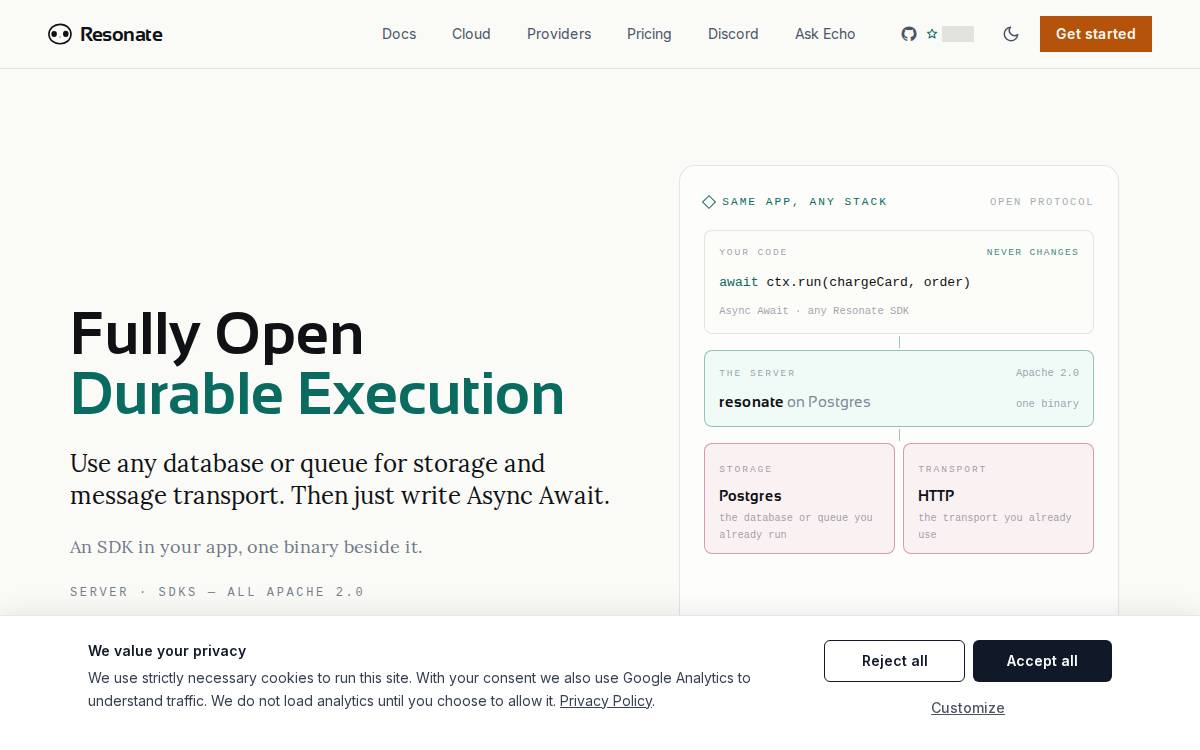This screenshot has height=750, width=1200.
Task: Open the Customize cookie settings link
Action: 968,708
